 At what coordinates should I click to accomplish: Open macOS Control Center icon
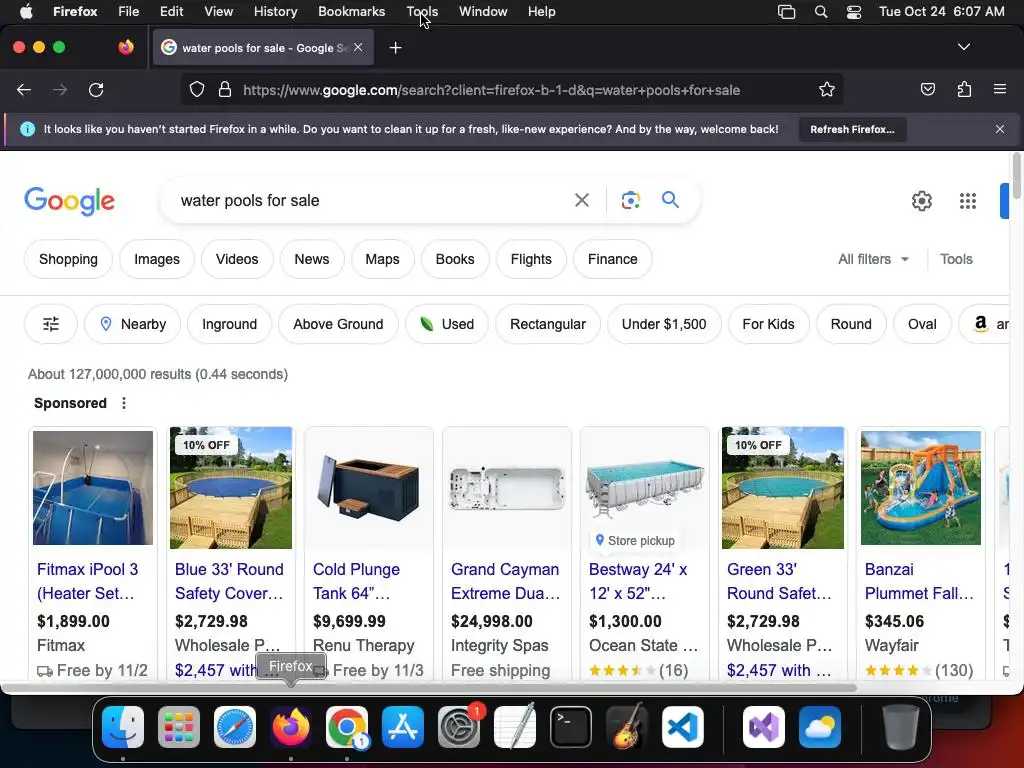click(x=854, y=12)
